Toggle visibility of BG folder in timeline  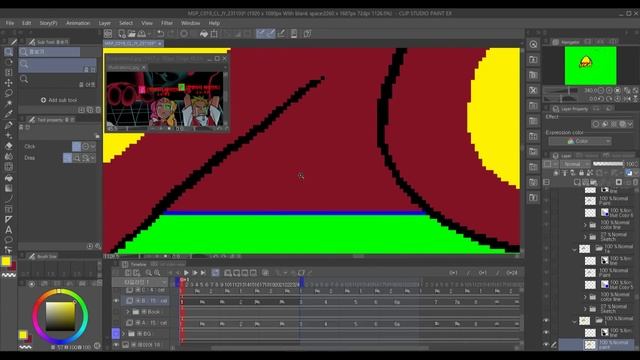click(116, 334)
